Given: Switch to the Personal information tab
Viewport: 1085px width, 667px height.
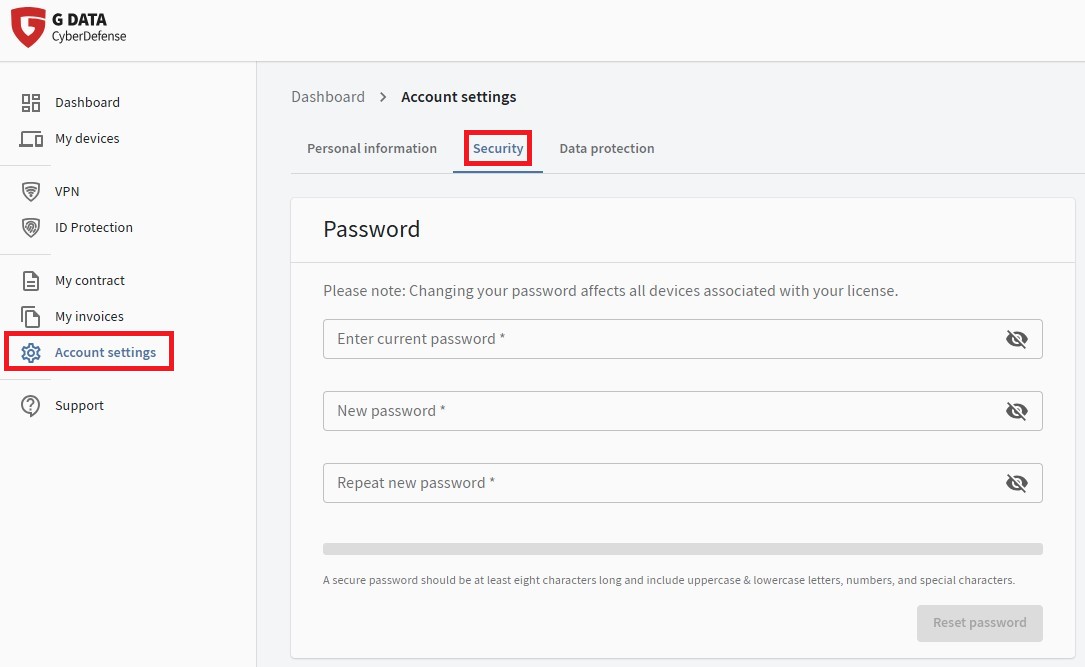Looking at the screenshot, I should click(x=372, y=148).
